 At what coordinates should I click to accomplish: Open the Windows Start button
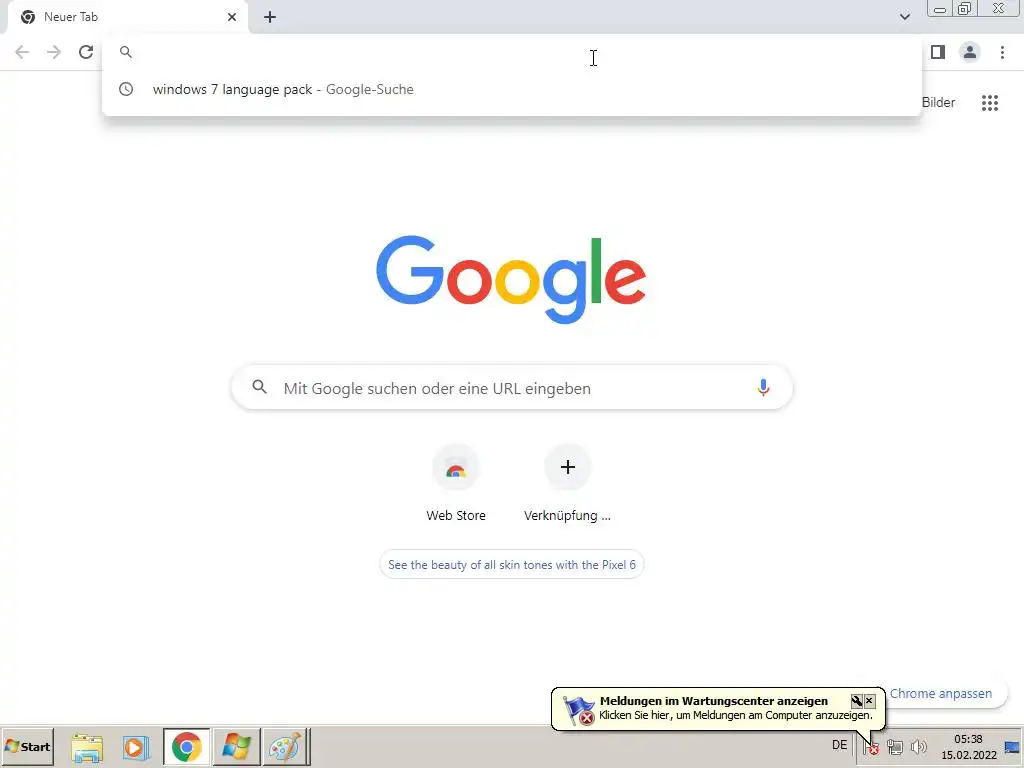pyautogui.click(x=27, y=747)
